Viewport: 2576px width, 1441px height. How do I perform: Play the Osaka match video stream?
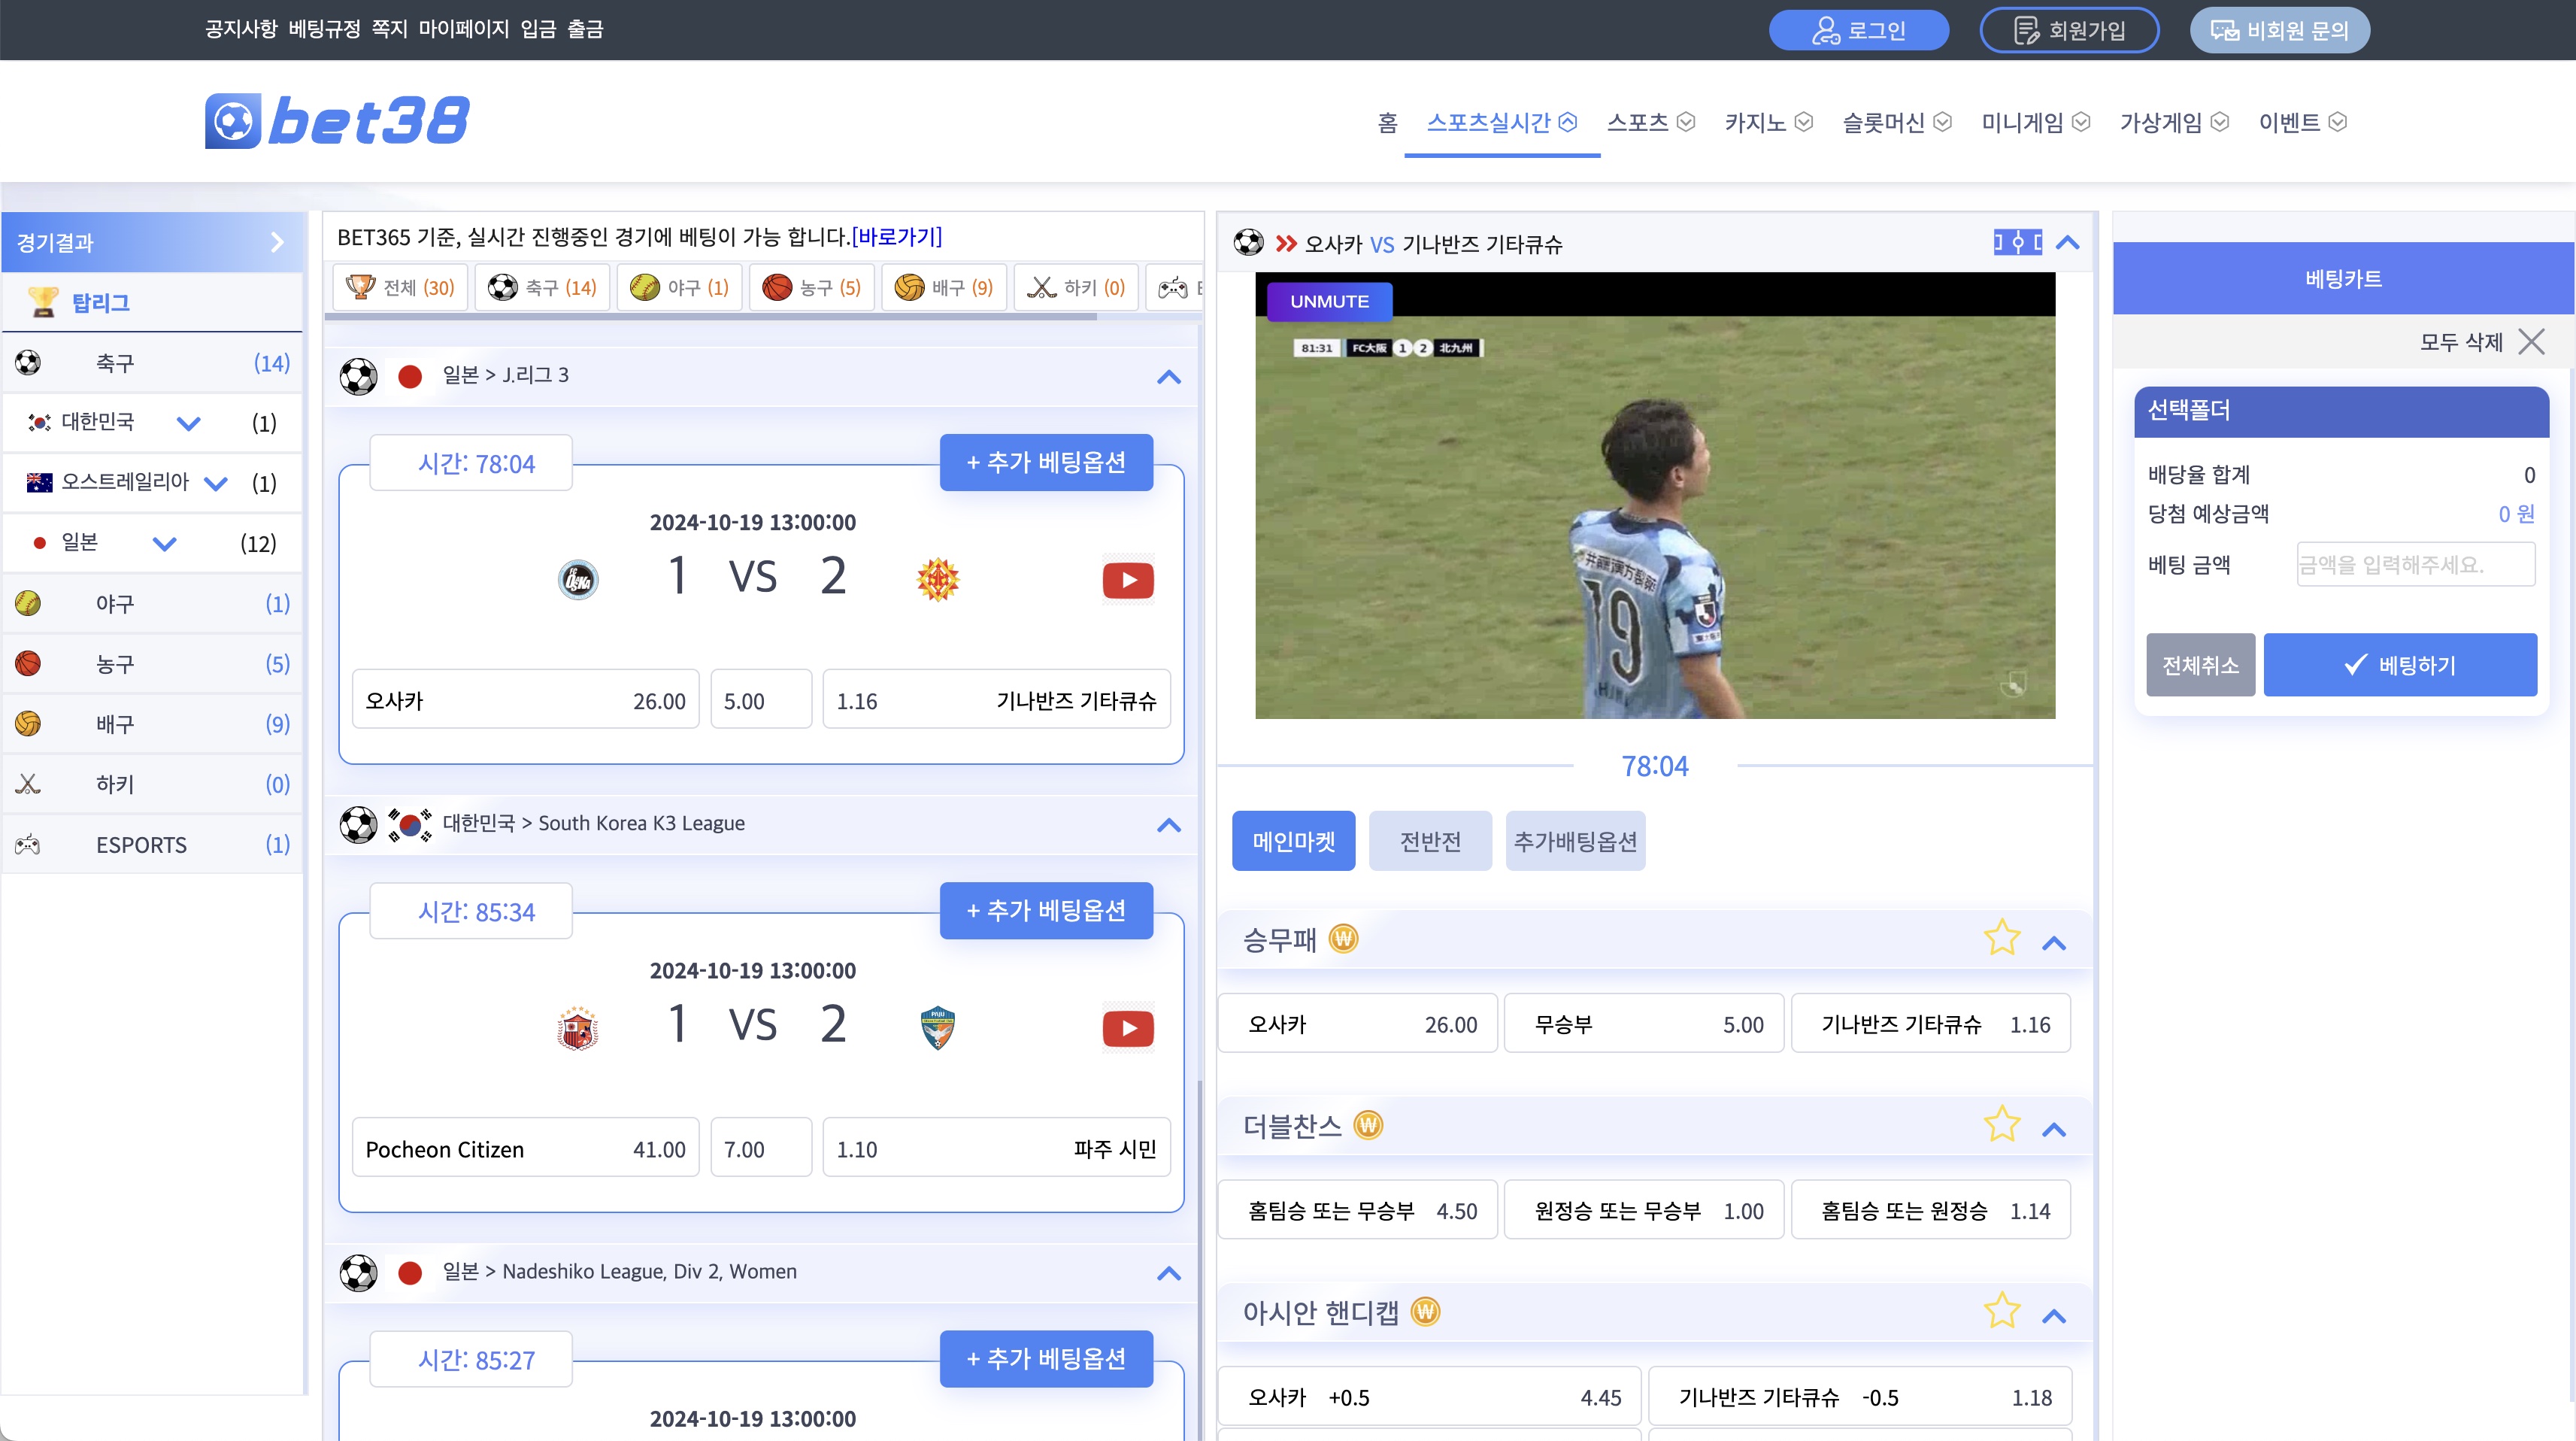1127,580
